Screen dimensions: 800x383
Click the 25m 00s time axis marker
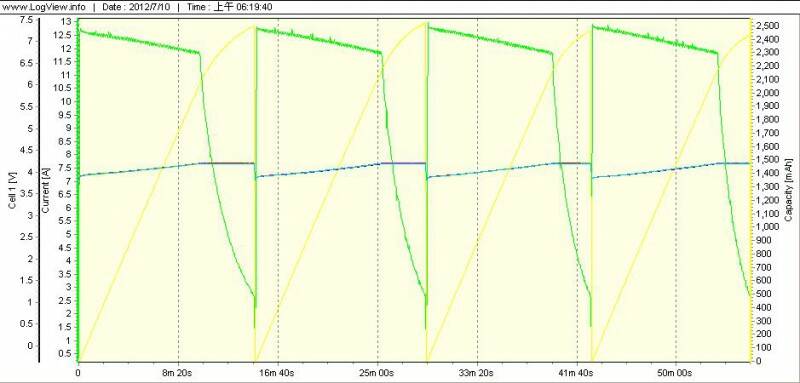click(378, 373)
